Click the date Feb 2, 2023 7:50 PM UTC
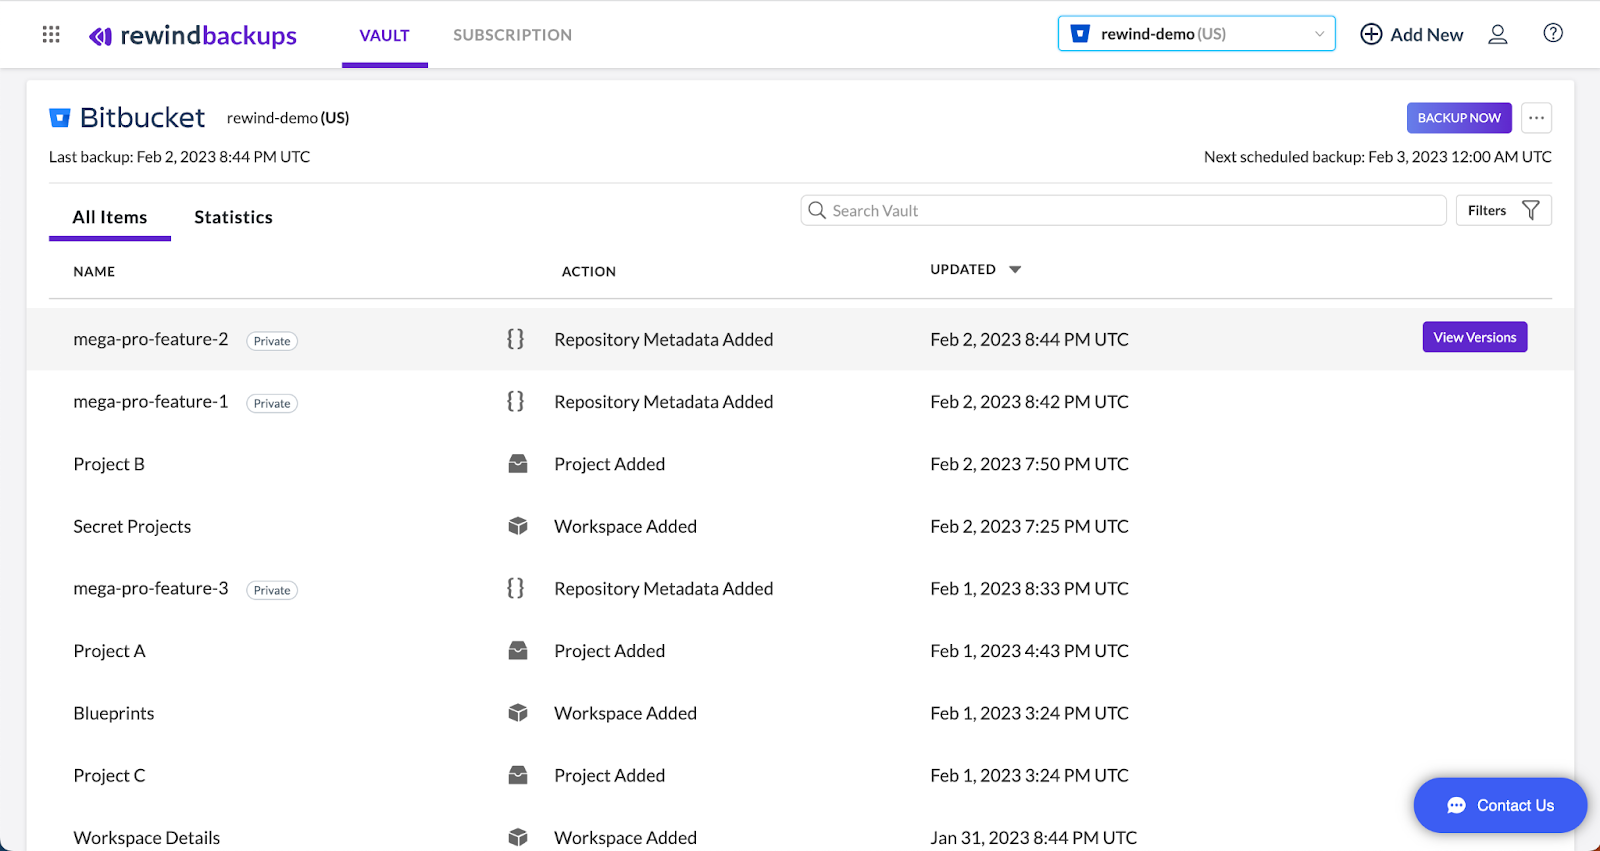The width and height of the screenshot is (1600, 851). tap(1029, 464)
